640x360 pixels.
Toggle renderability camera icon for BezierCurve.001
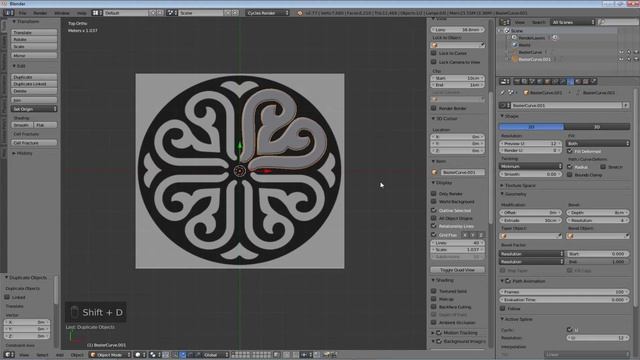pyautogui.click(x=636, y=59)
